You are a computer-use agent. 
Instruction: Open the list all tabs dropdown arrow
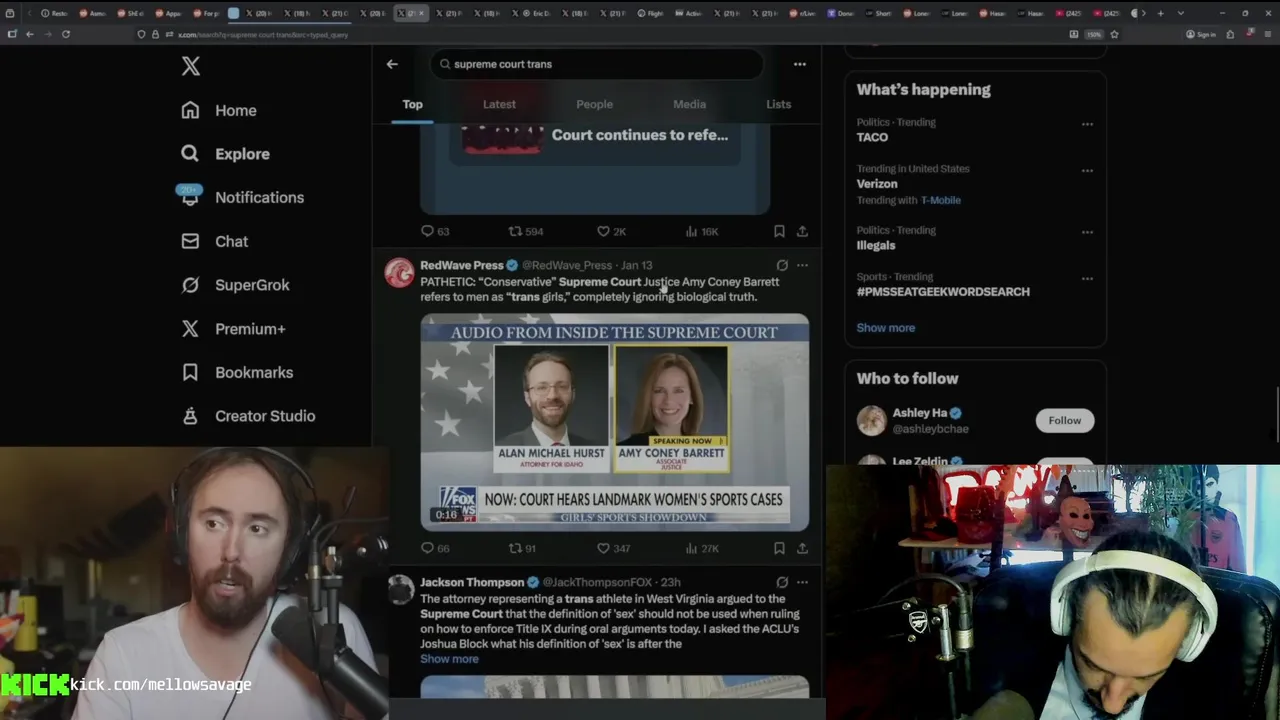(1180, 13)
